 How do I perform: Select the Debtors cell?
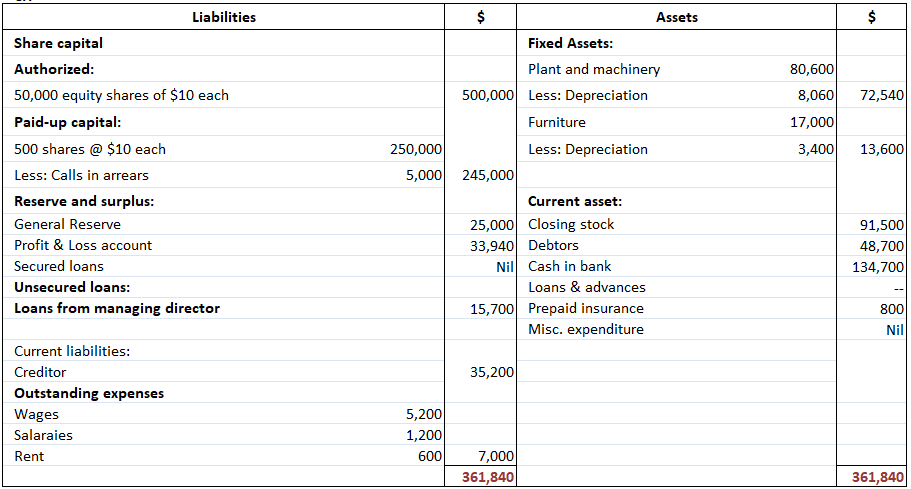coord(553,246)
